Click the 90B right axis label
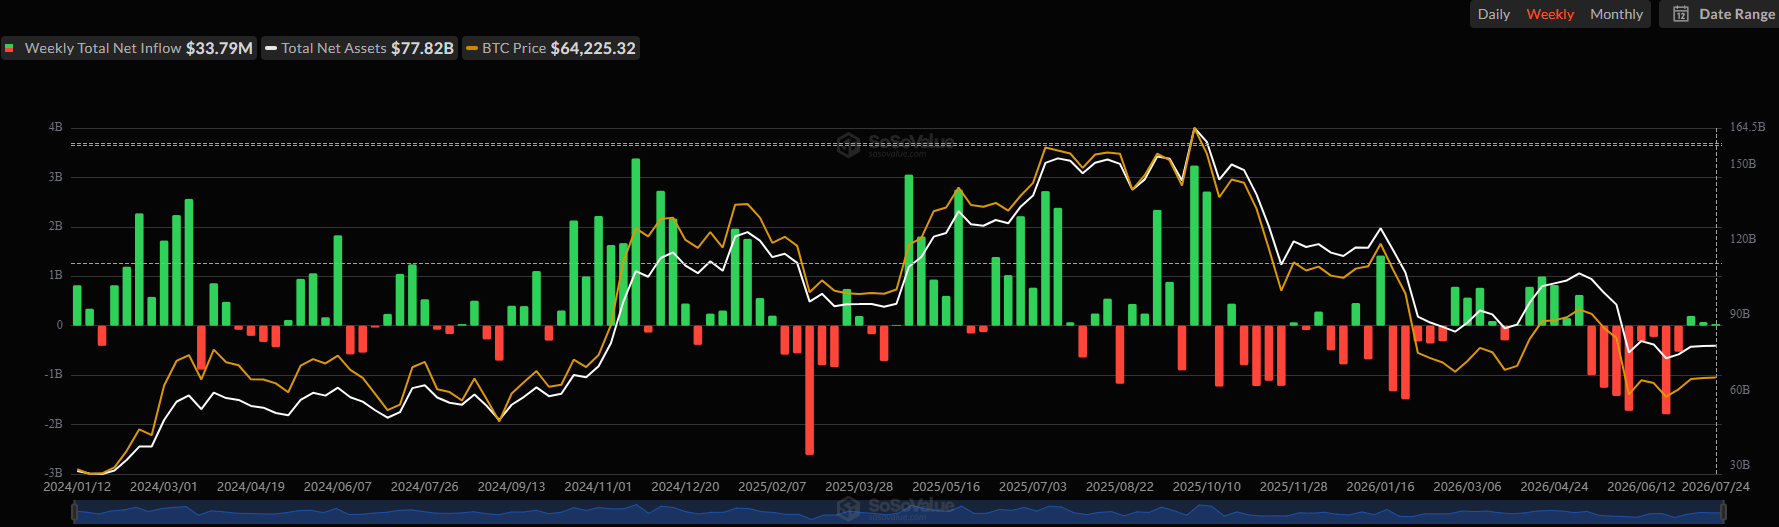This screenshot has height=527, width=1779. pos(1740,314)
